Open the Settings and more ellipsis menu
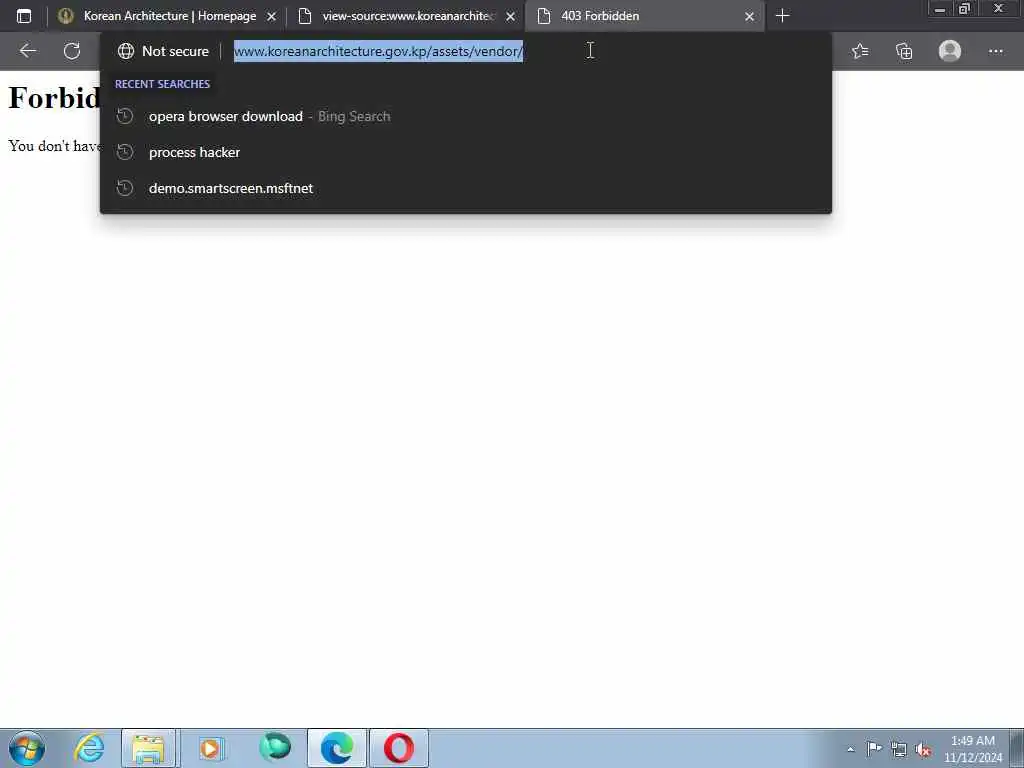Viewport: 1024px width, 768px height. [995, 51]
